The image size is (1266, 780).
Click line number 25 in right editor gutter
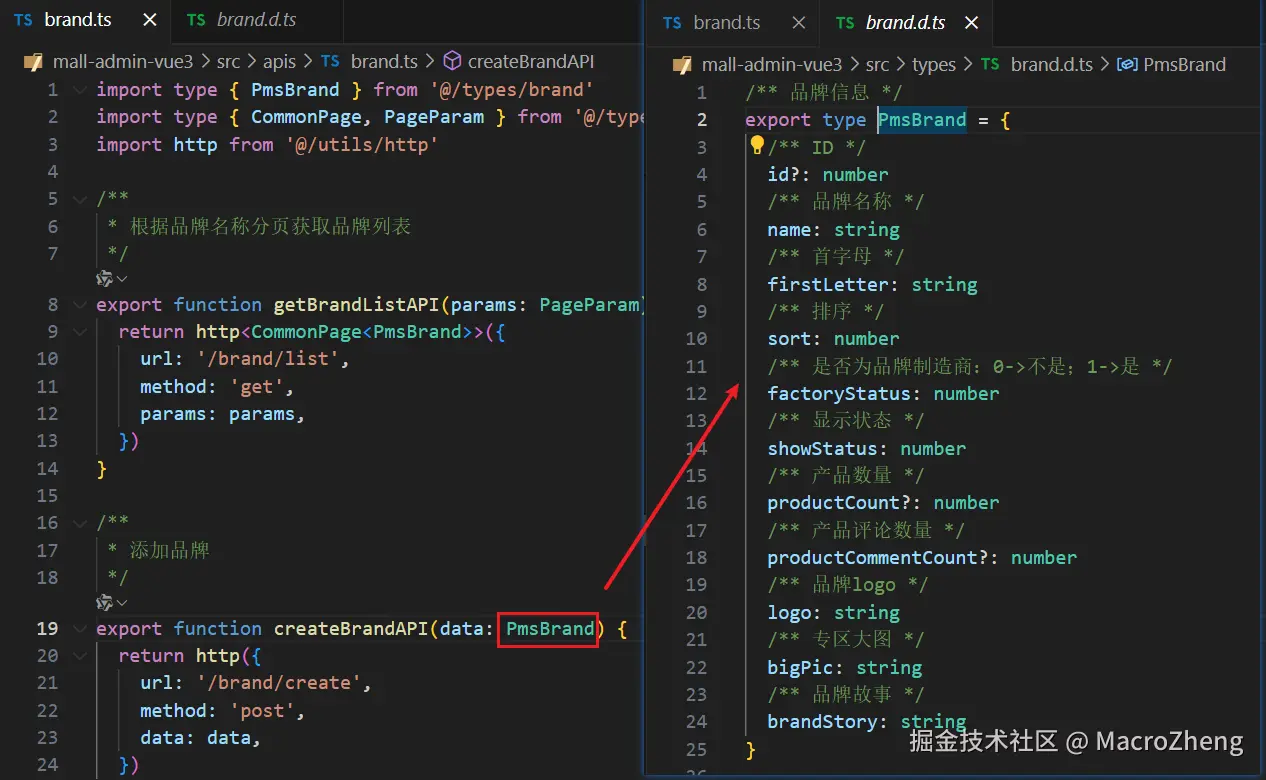point(696,748)
